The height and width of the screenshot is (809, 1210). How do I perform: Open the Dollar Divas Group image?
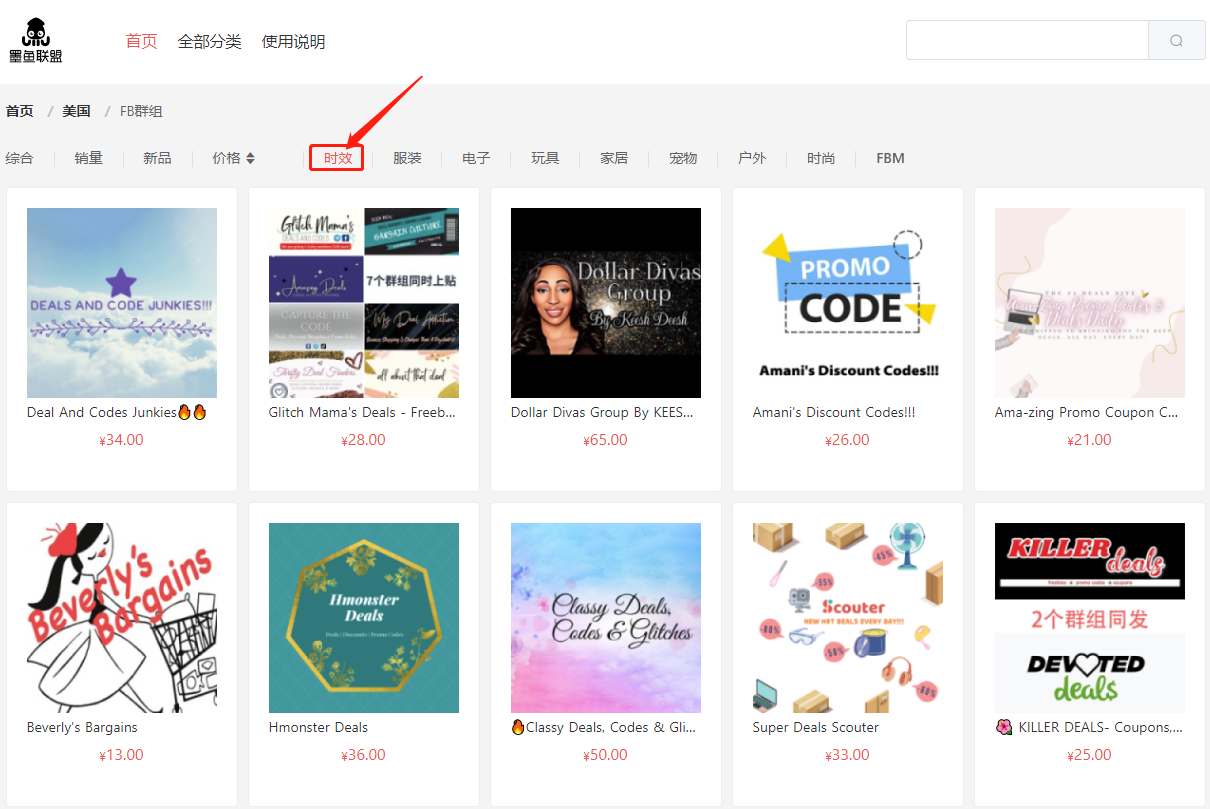[606, 303]
